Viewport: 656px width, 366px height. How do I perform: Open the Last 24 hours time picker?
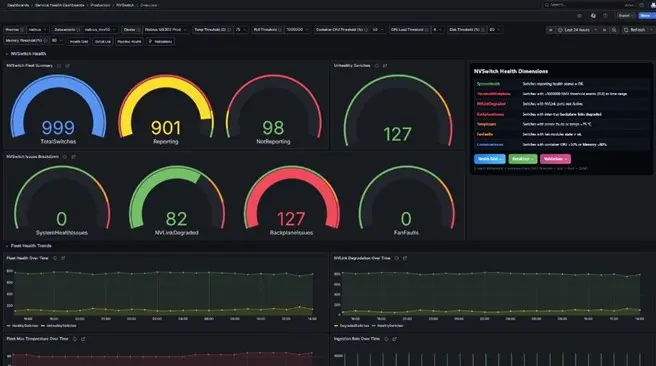577,30
